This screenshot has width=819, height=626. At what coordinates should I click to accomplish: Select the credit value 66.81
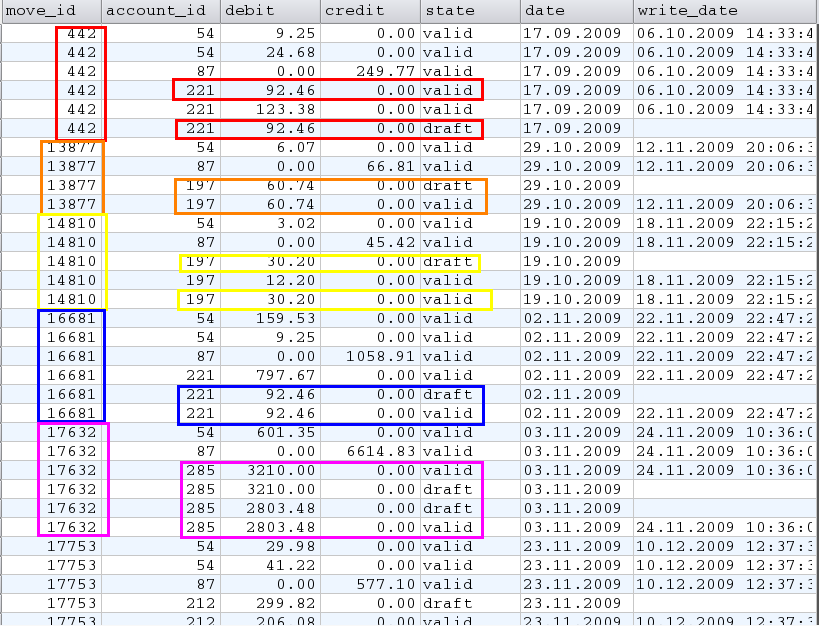pyautogui.click(x=390, y=166)
